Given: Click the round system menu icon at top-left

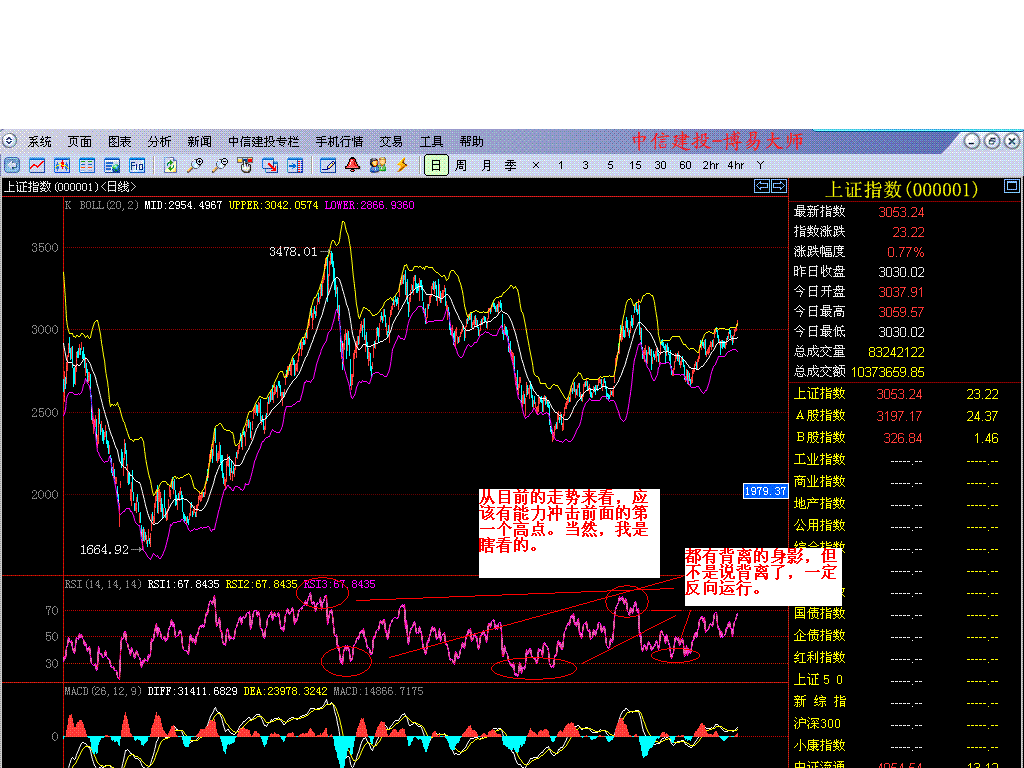Looking at the screenshot, I should (9, 140).
